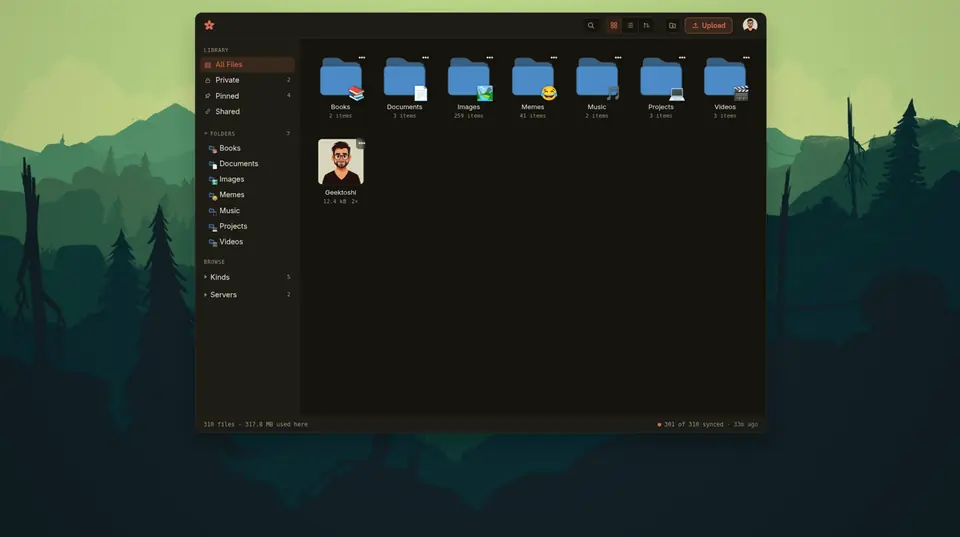Image resolution: width=960 pixels, height=537 pixels.
Task: Open the Memes folder icon in grid
Action: 533,78
